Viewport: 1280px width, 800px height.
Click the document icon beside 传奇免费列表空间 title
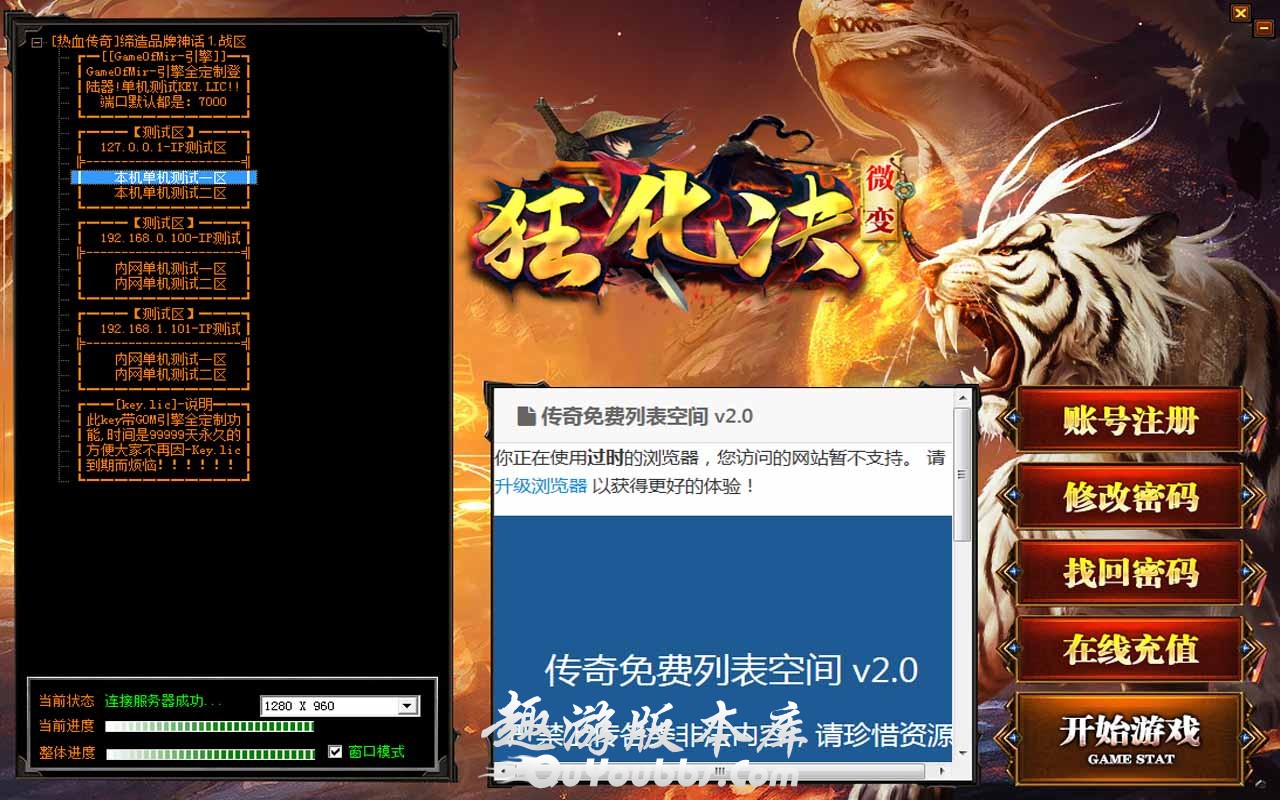(x=525, y=416)
